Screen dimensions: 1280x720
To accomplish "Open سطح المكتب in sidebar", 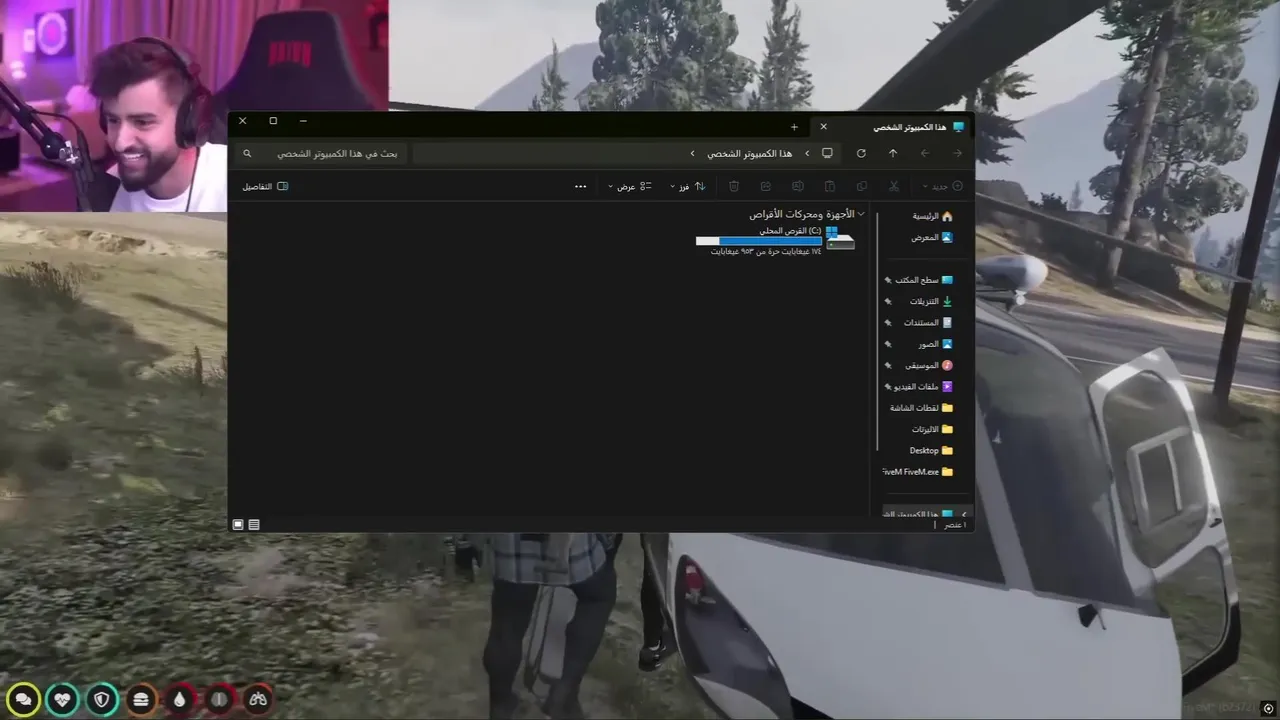I will pyautogui.click(x=924, y=280).
